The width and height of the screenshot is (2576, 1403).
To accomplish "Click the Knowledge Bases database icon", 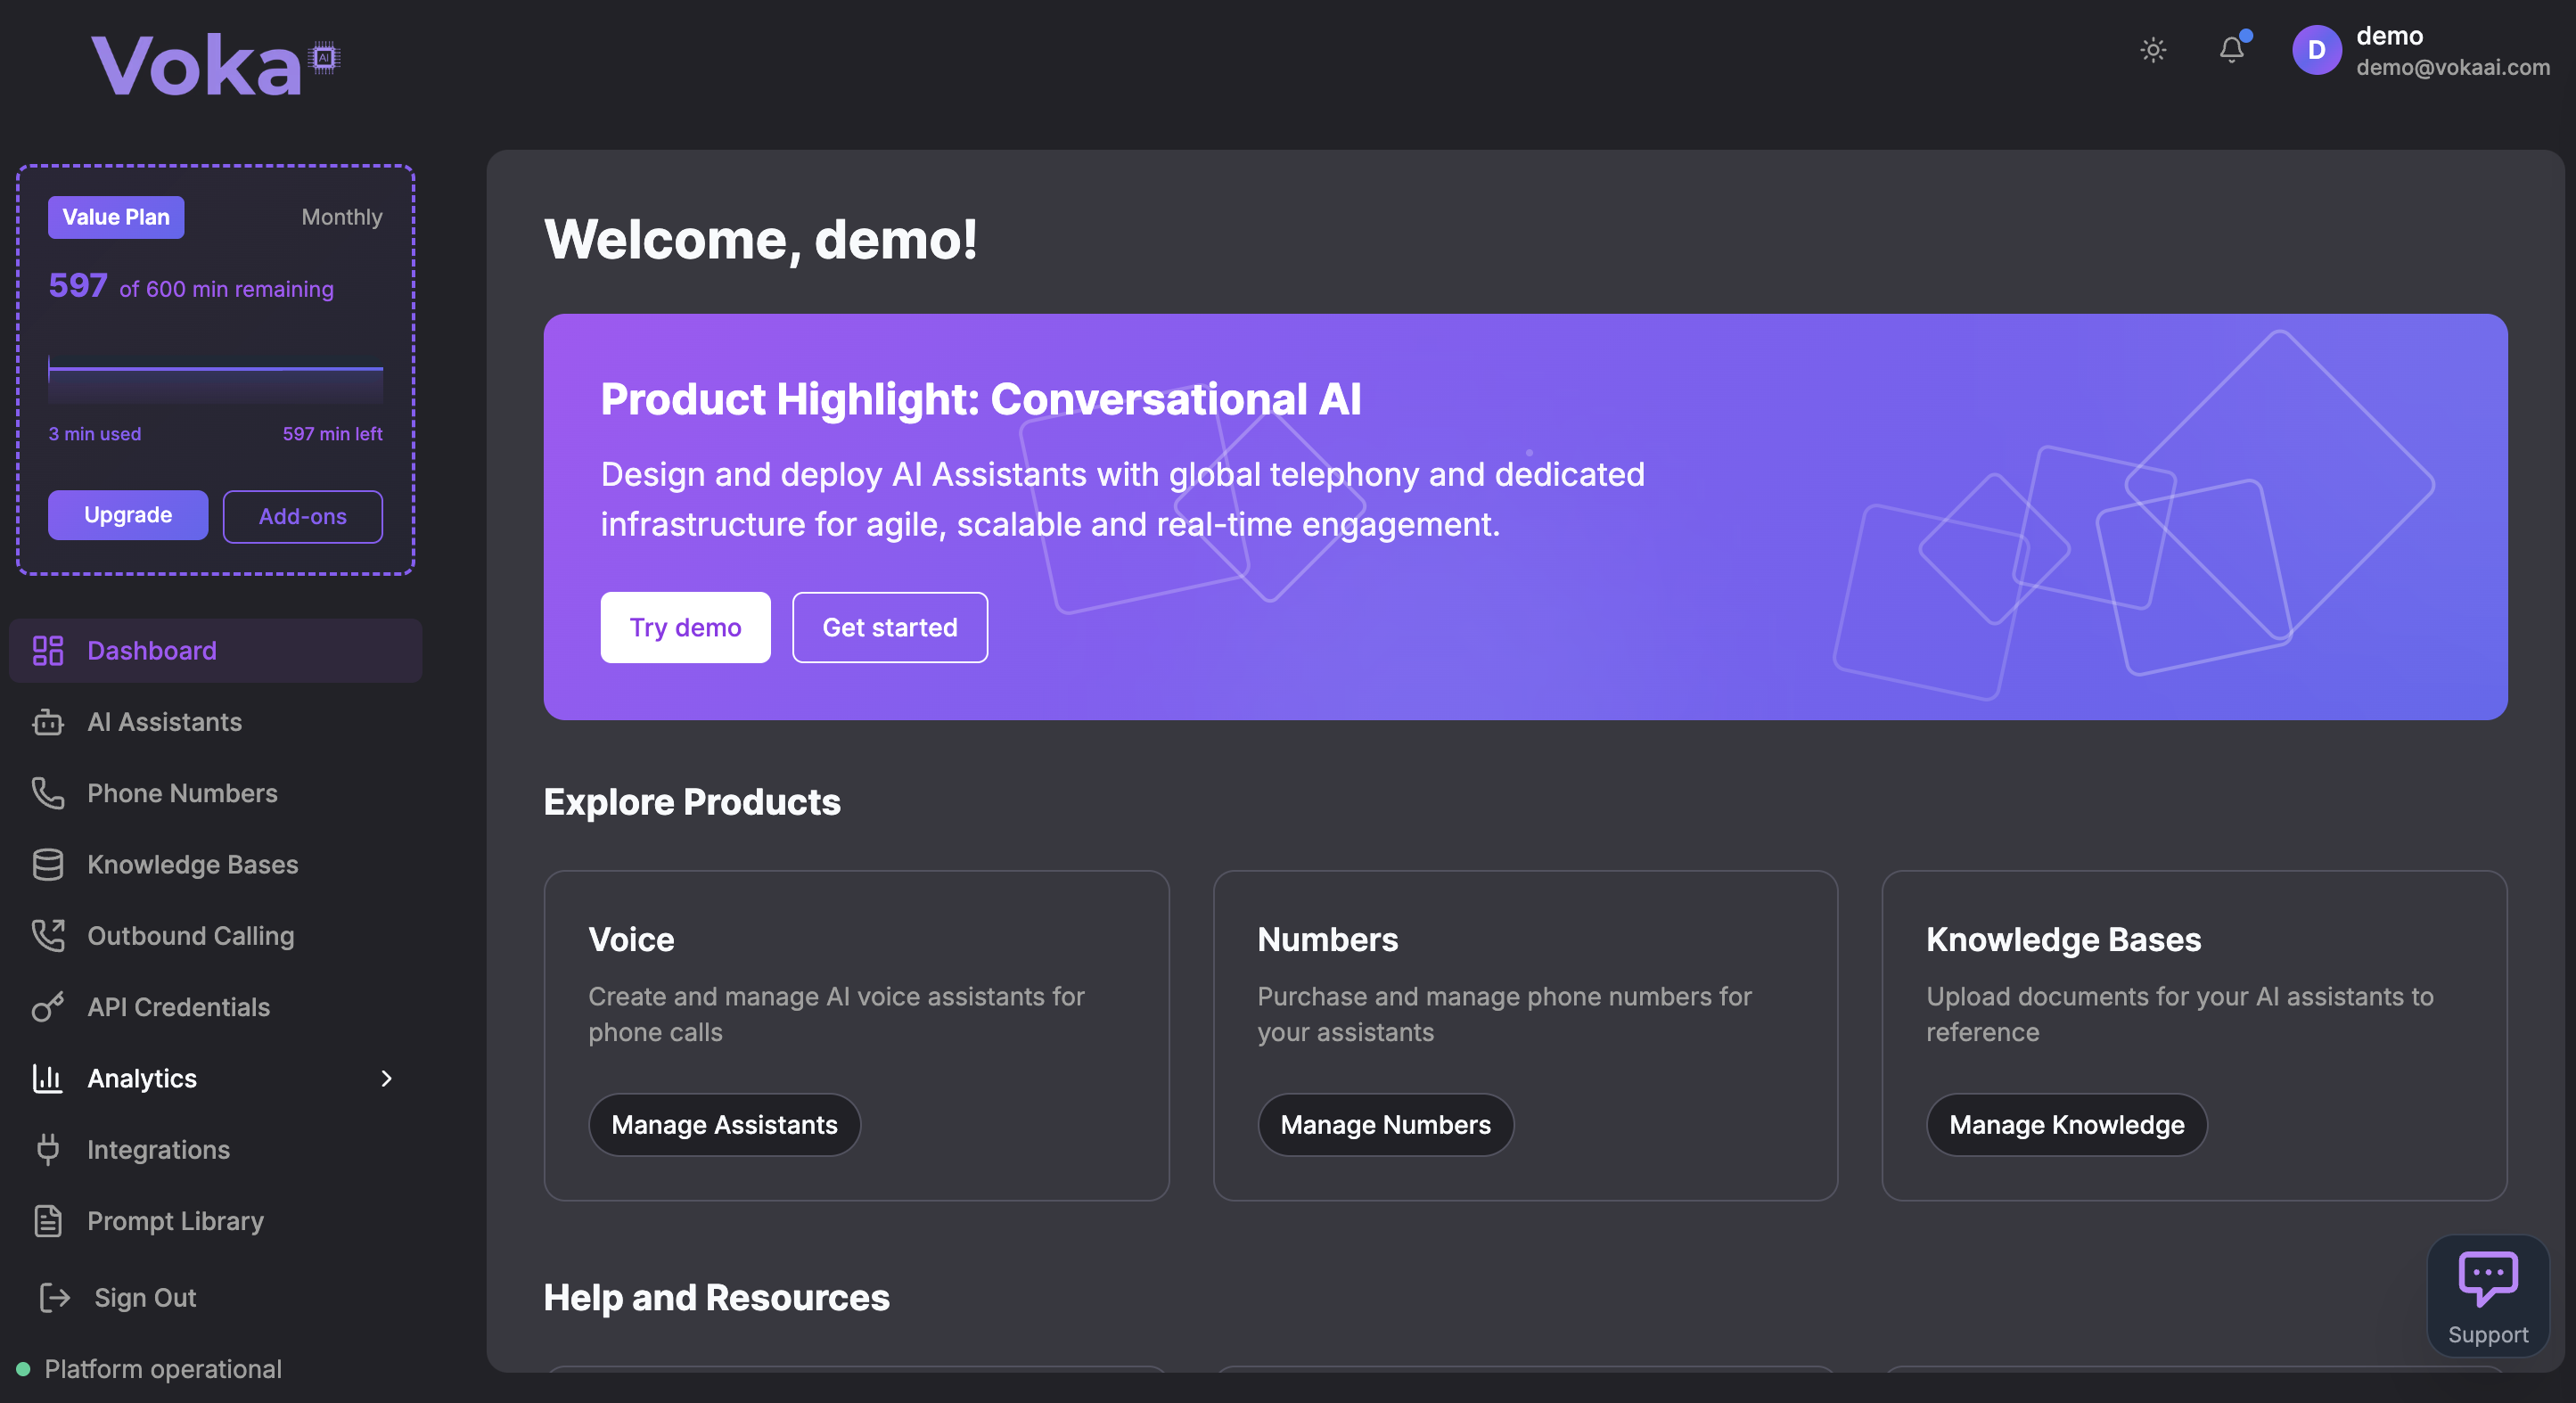I will pyautogui.click(x=48, y=864).
